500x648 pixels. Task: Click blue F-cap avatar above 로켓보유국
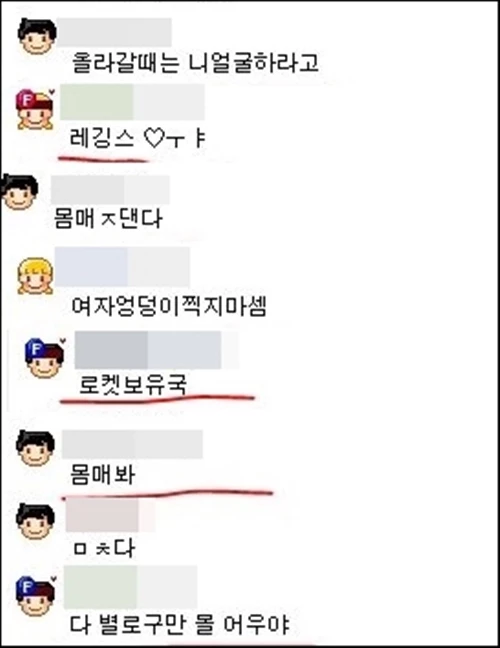coord(45,358)
